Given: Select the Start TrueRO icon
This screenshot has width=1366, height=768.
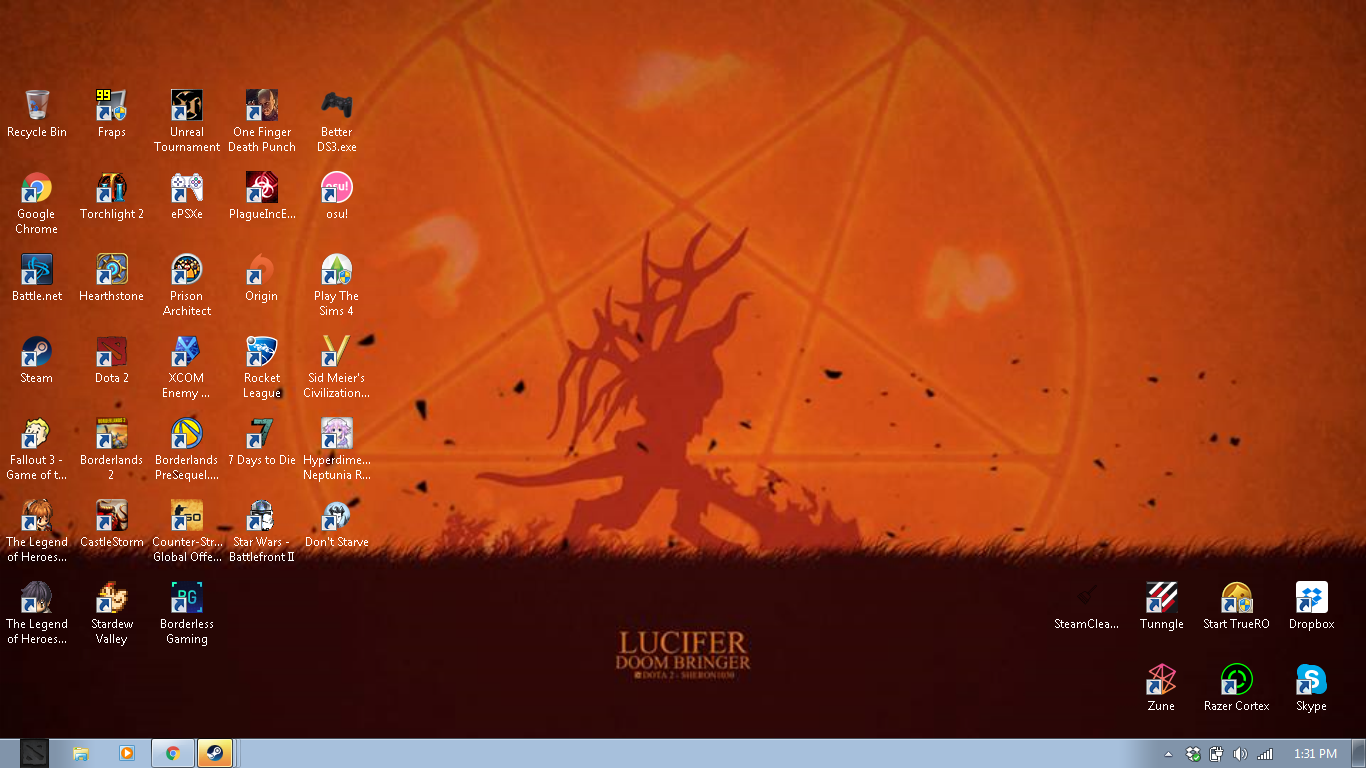Looking at the screenshot, I should (1236, 597).
